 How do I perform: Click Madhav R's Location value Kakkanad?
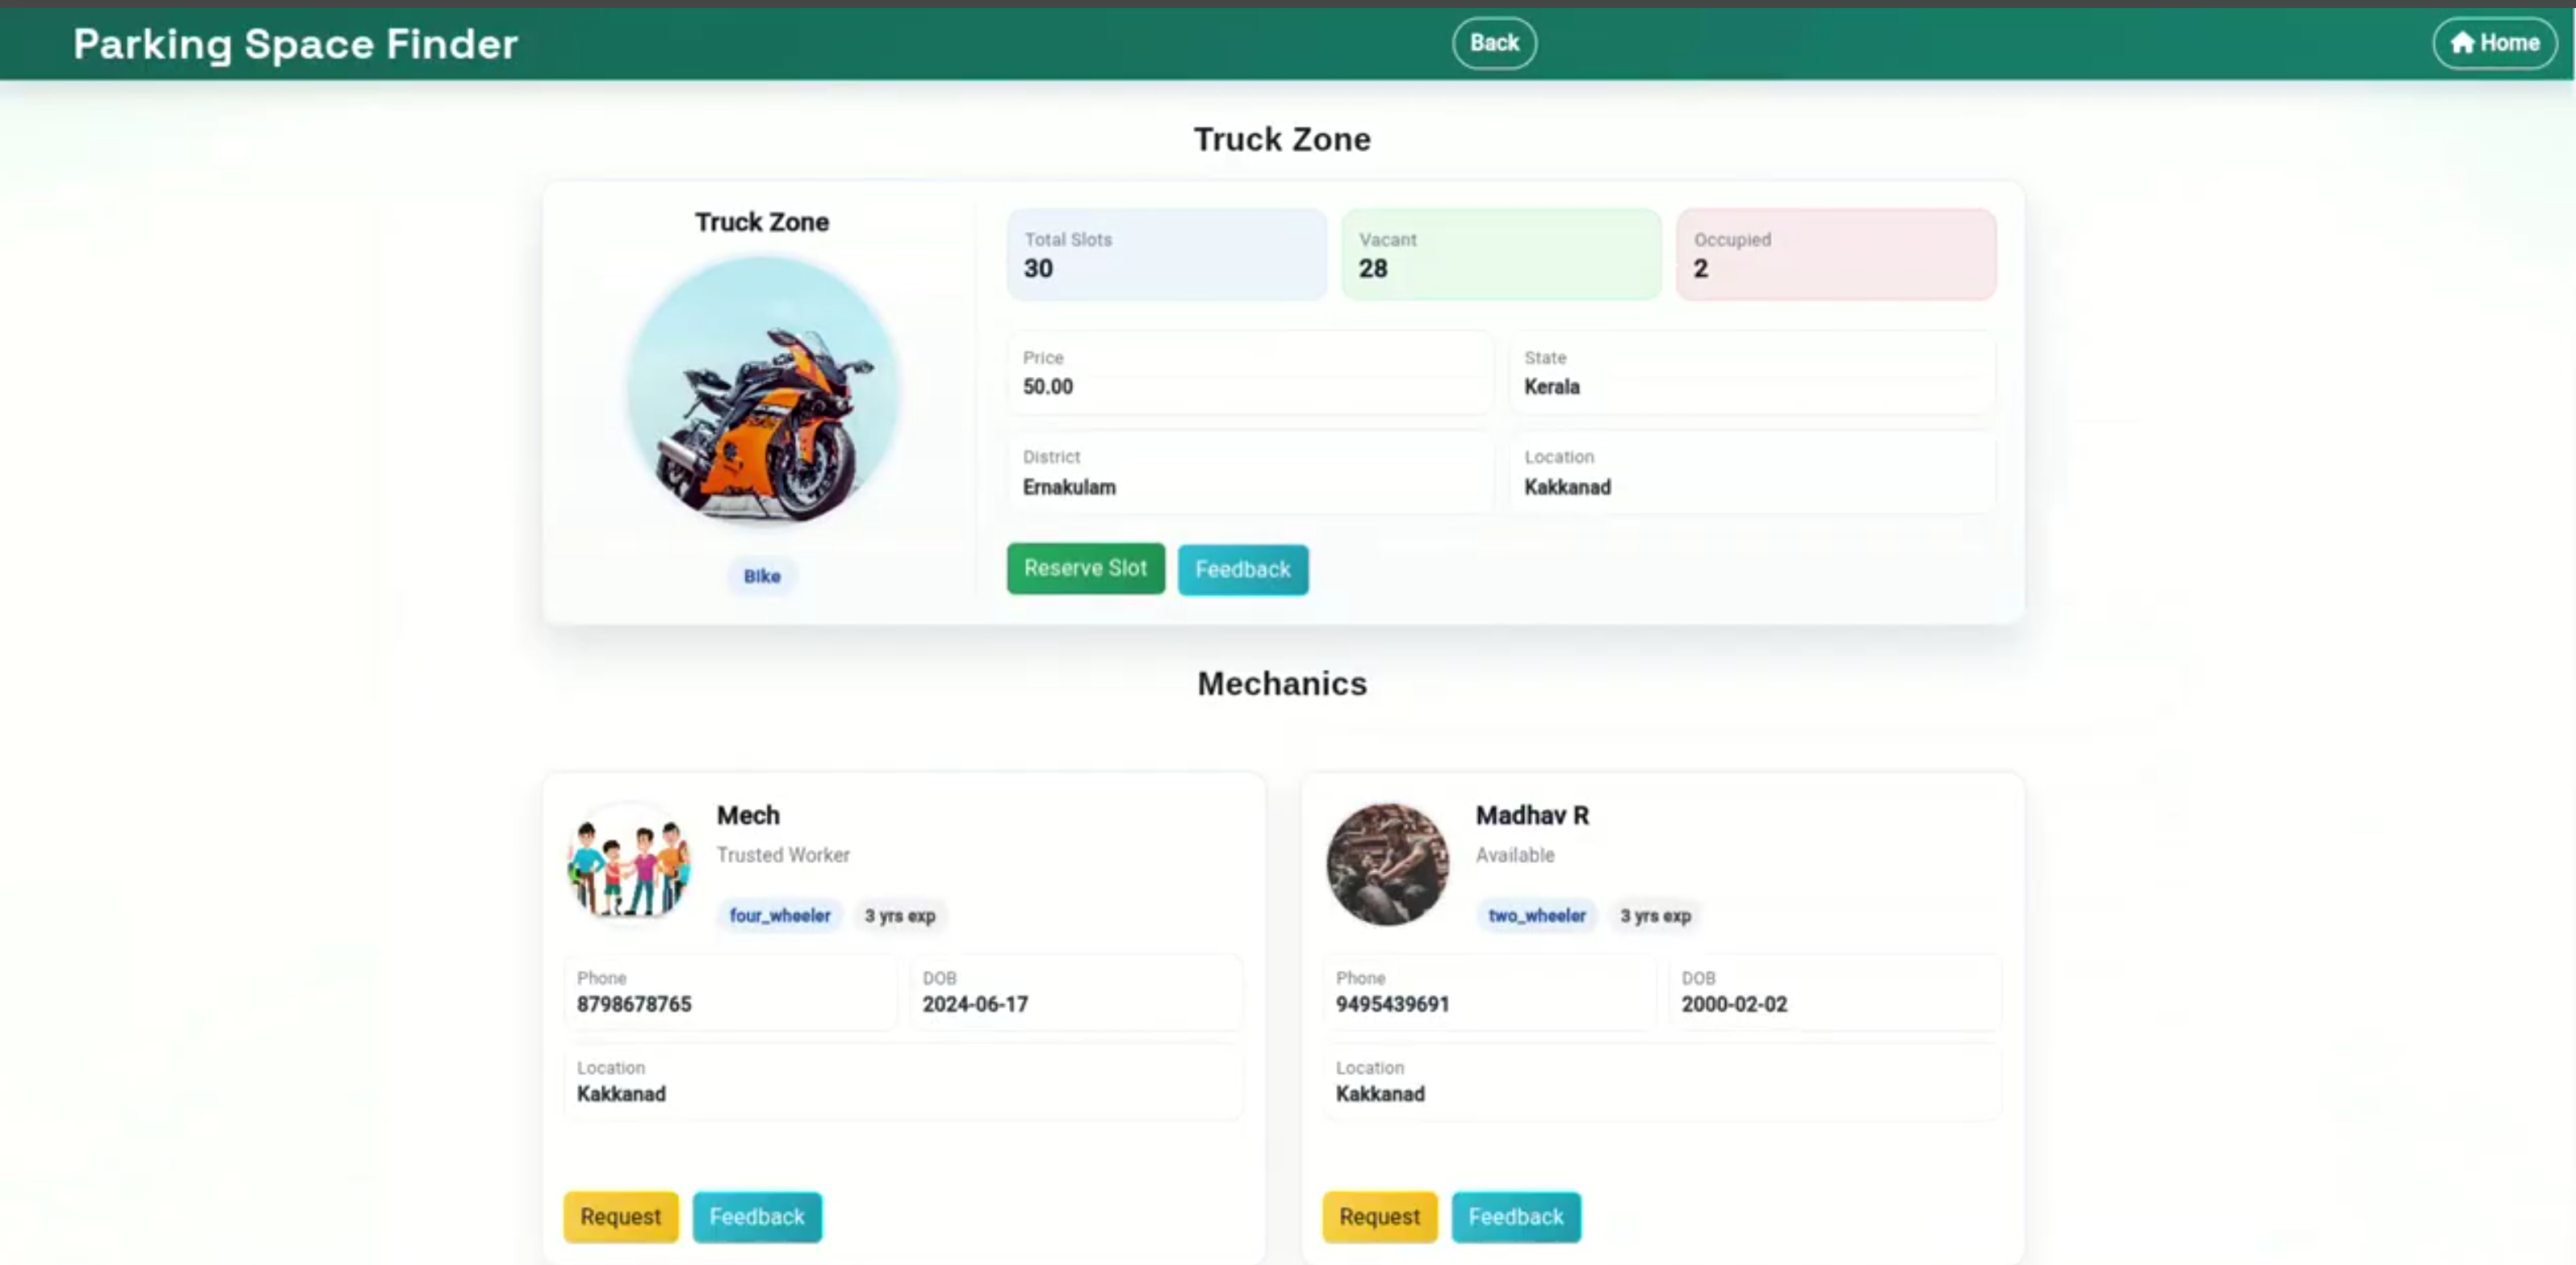click(x=1380, y=1094)
